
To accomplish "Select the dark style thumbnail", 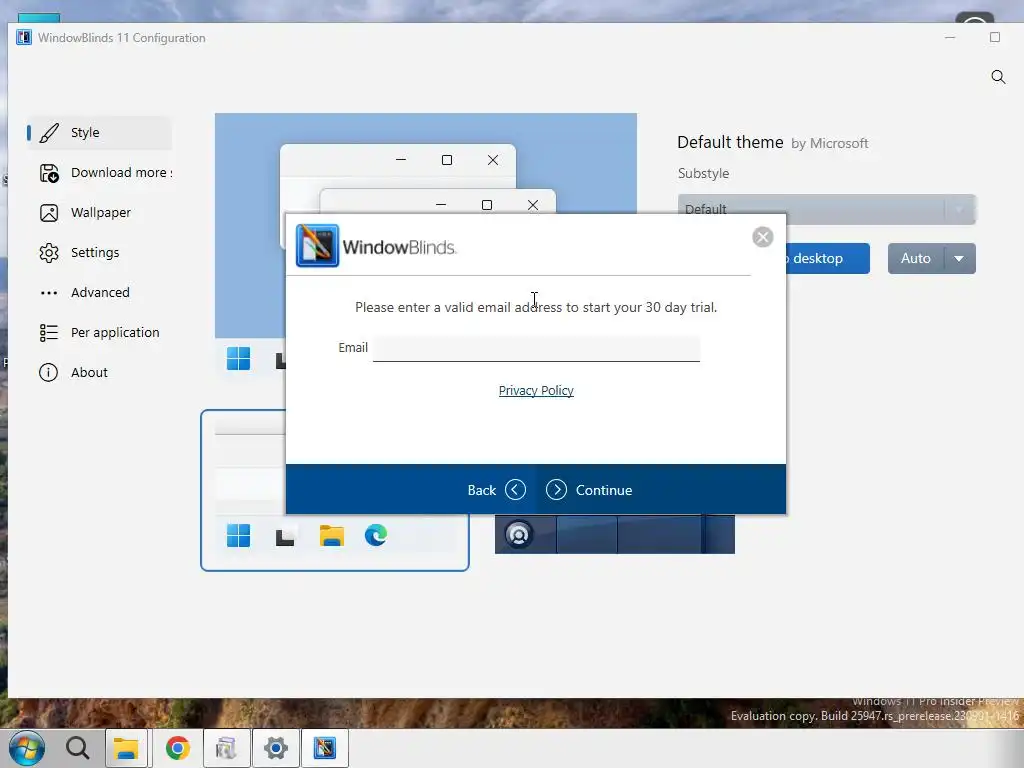I will [x=615, y=534].
